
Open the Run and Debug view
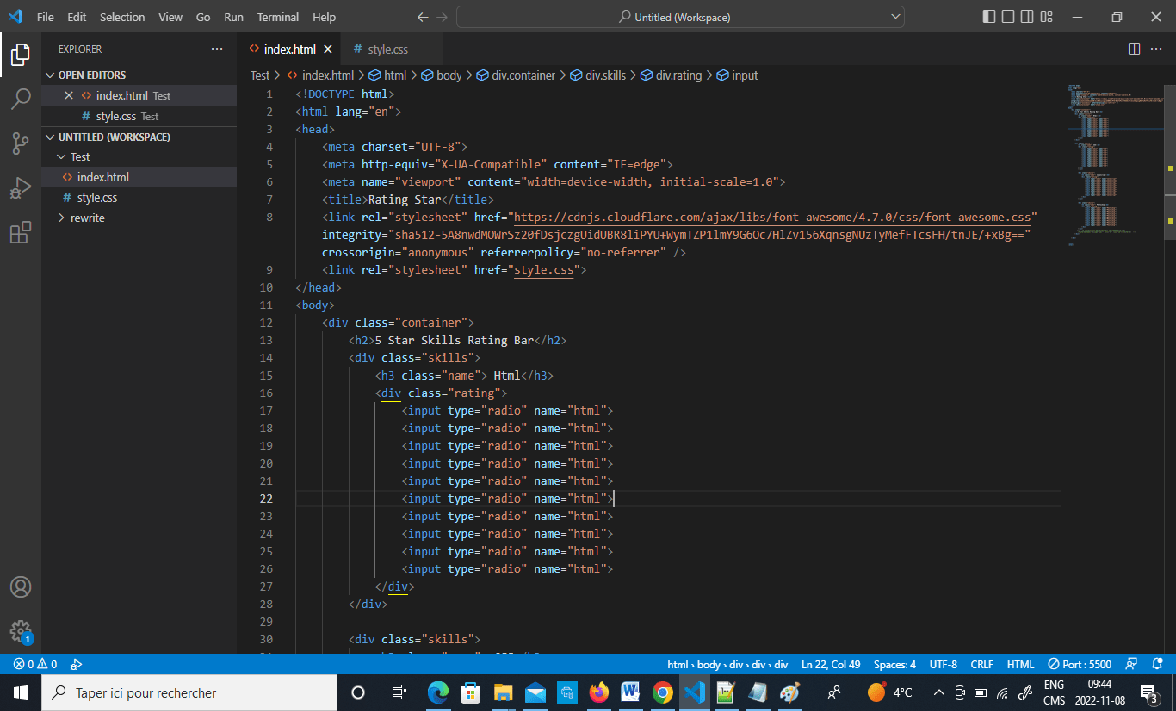pyautogui.click(x=20, y=188)
